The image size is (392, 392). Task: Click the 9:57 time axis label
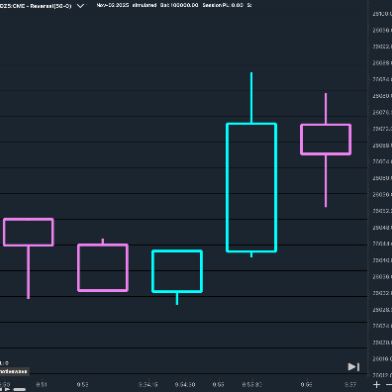350,385
